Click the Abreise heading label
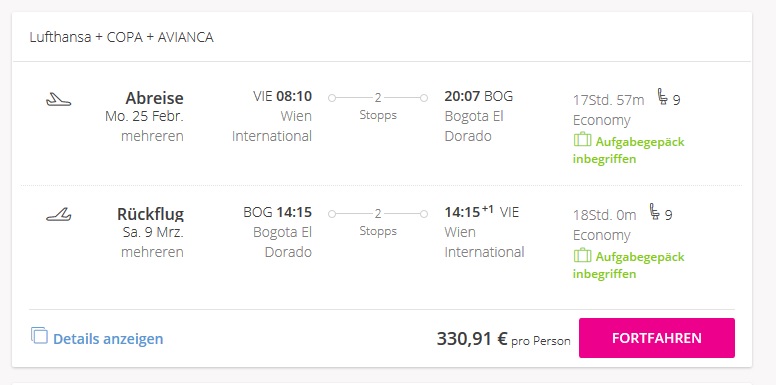 154,98
